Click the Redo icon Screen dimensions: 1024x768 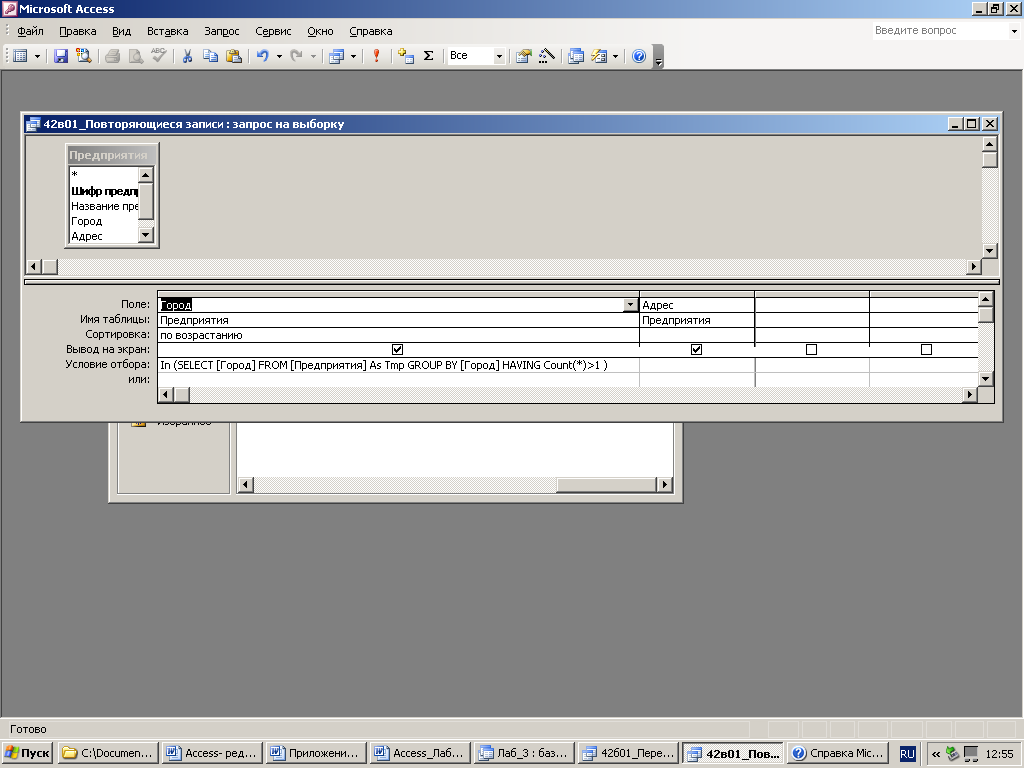(x=296, y=56)
